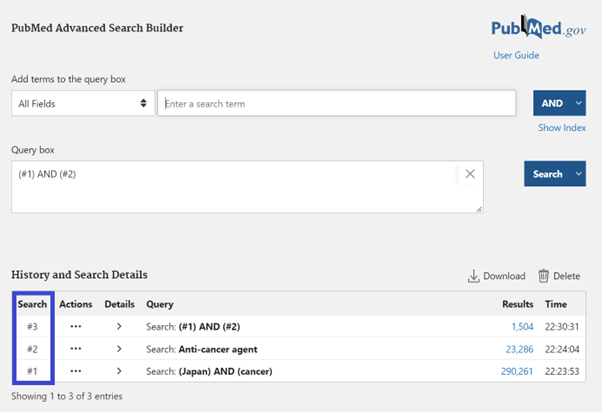
Task: Click the AND button
Action: 551,103
